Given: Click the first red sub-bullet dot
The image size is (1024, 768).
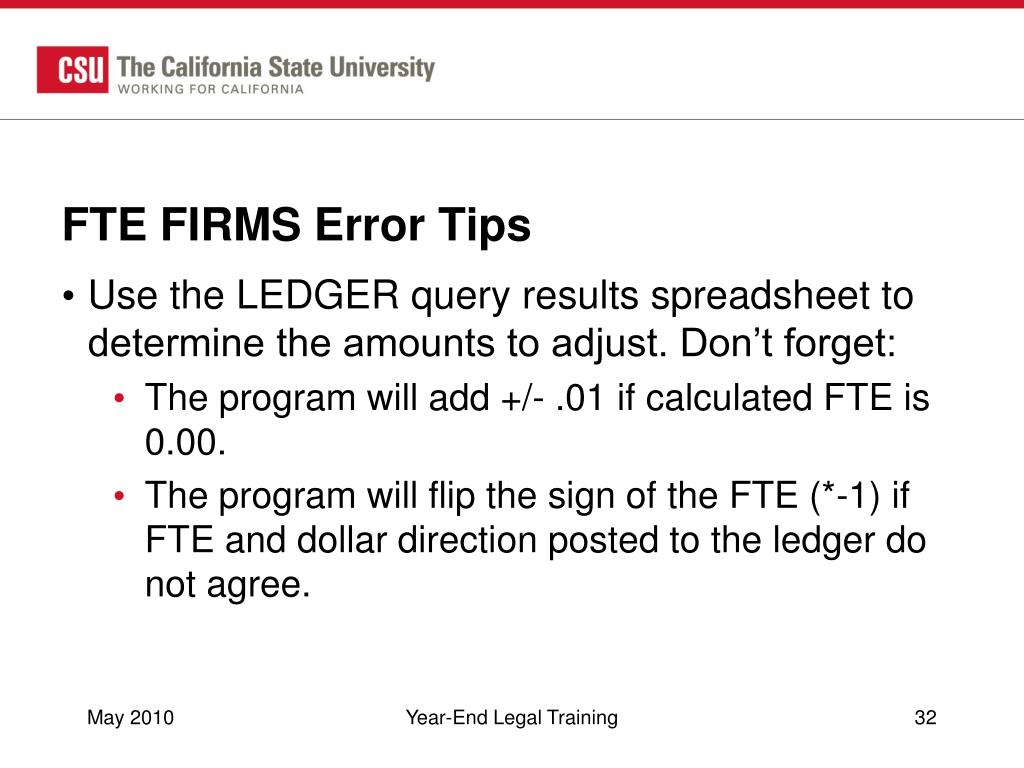Looking at the screenshot, I should (x=119, y=398).
